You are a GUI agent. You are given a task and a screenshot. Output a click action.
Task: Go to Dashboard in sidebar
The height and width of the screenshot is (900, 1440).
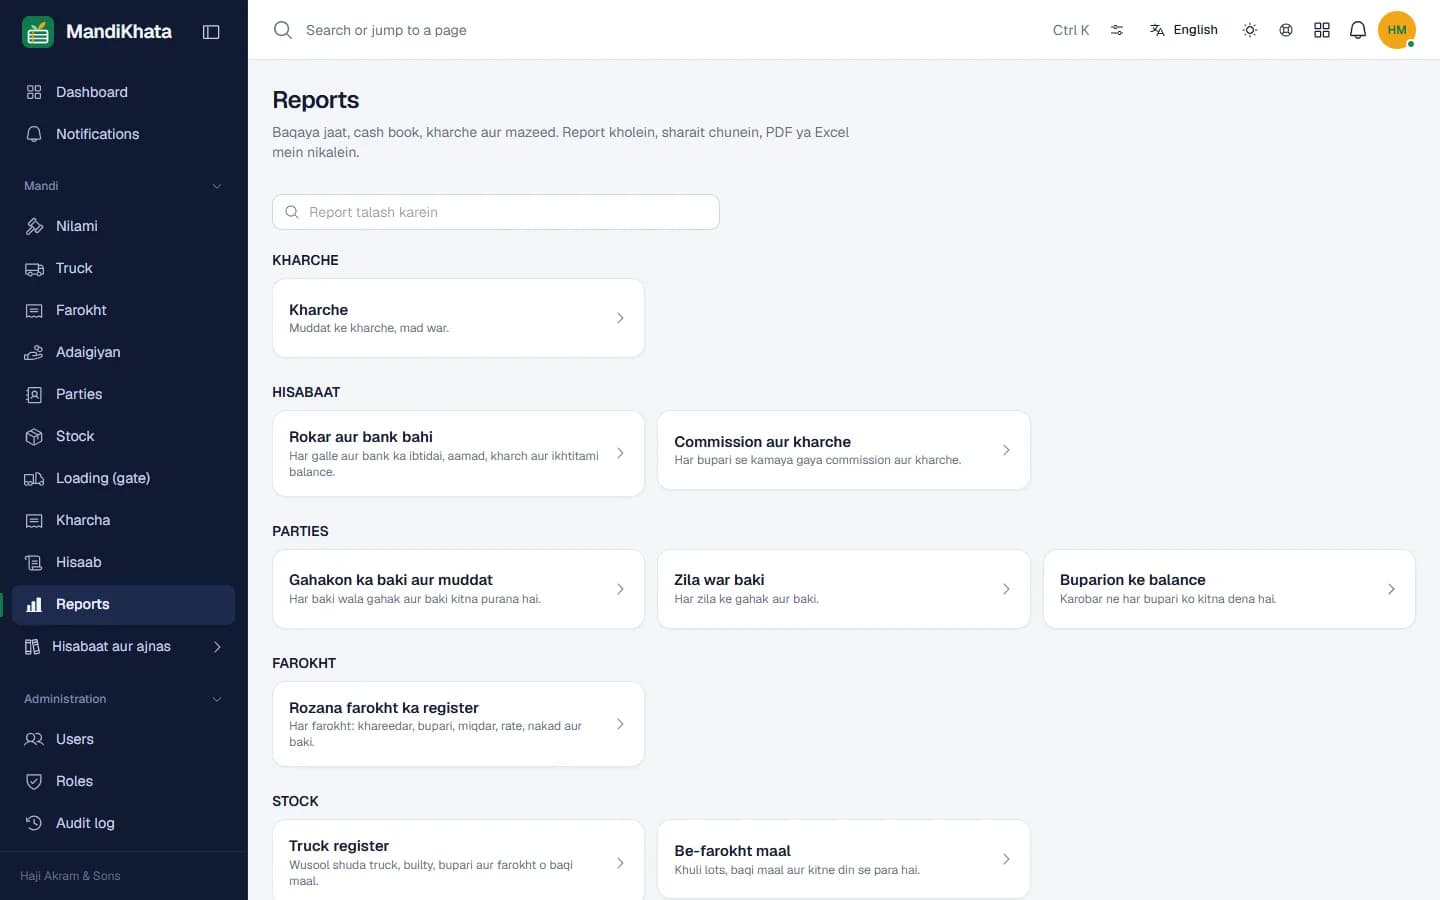tap(124, 92)
